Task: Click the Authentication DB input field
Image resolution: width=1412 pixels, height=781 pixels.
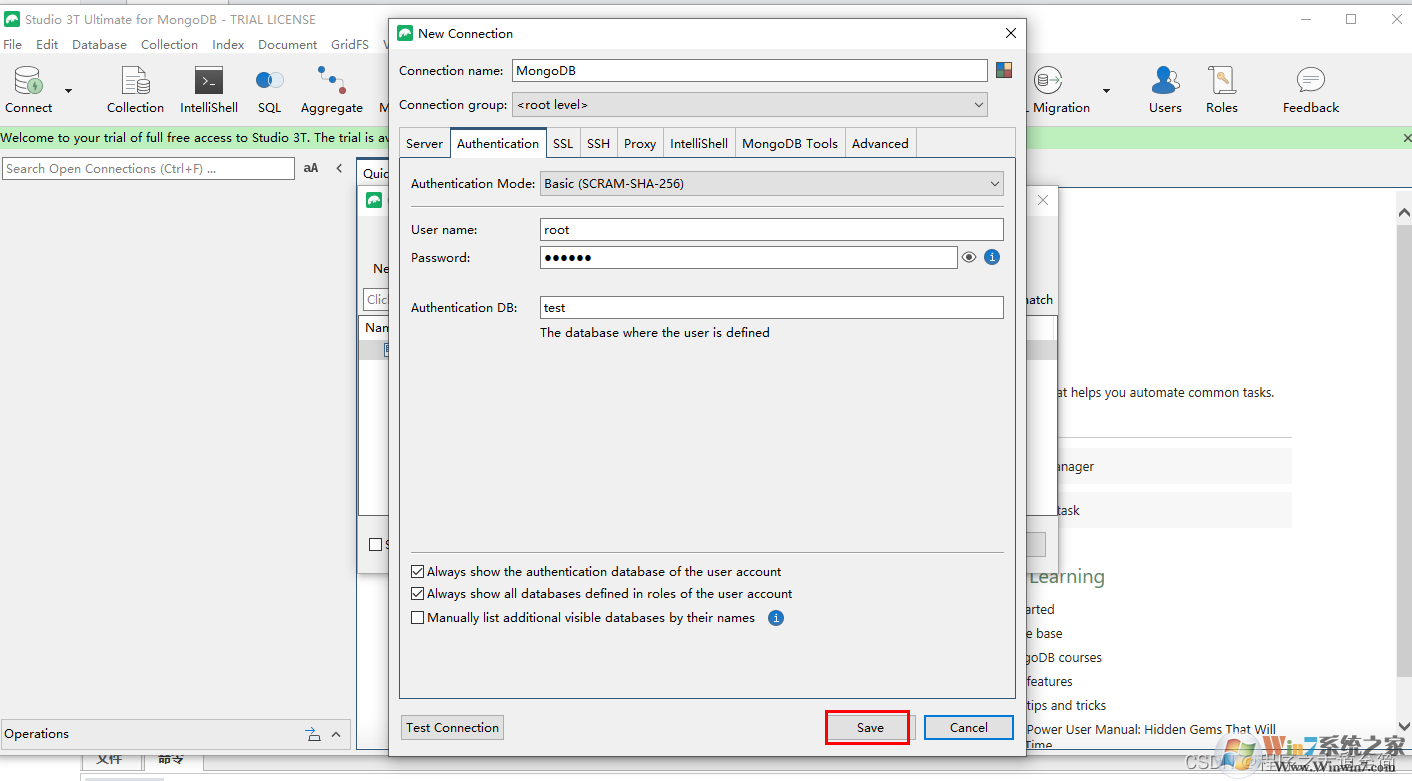Action: [771, 308]
